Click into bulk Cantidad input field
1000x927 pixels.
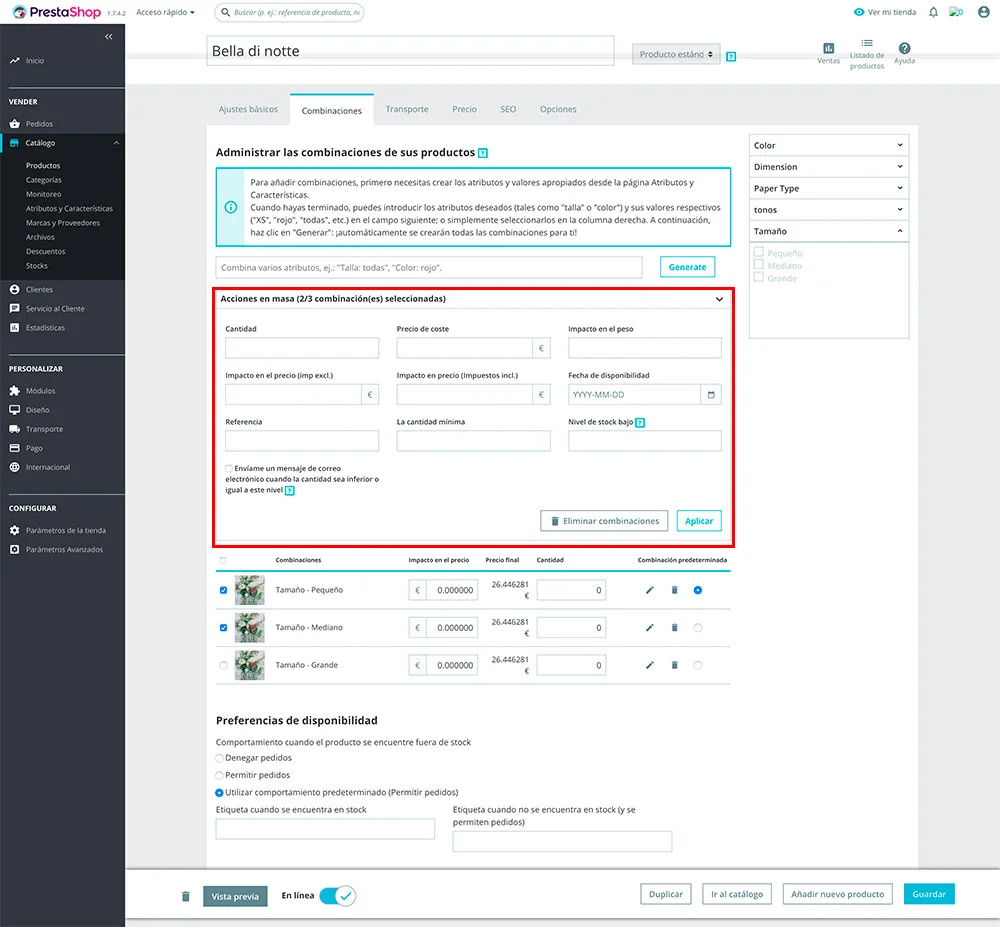tap(302, 348)
